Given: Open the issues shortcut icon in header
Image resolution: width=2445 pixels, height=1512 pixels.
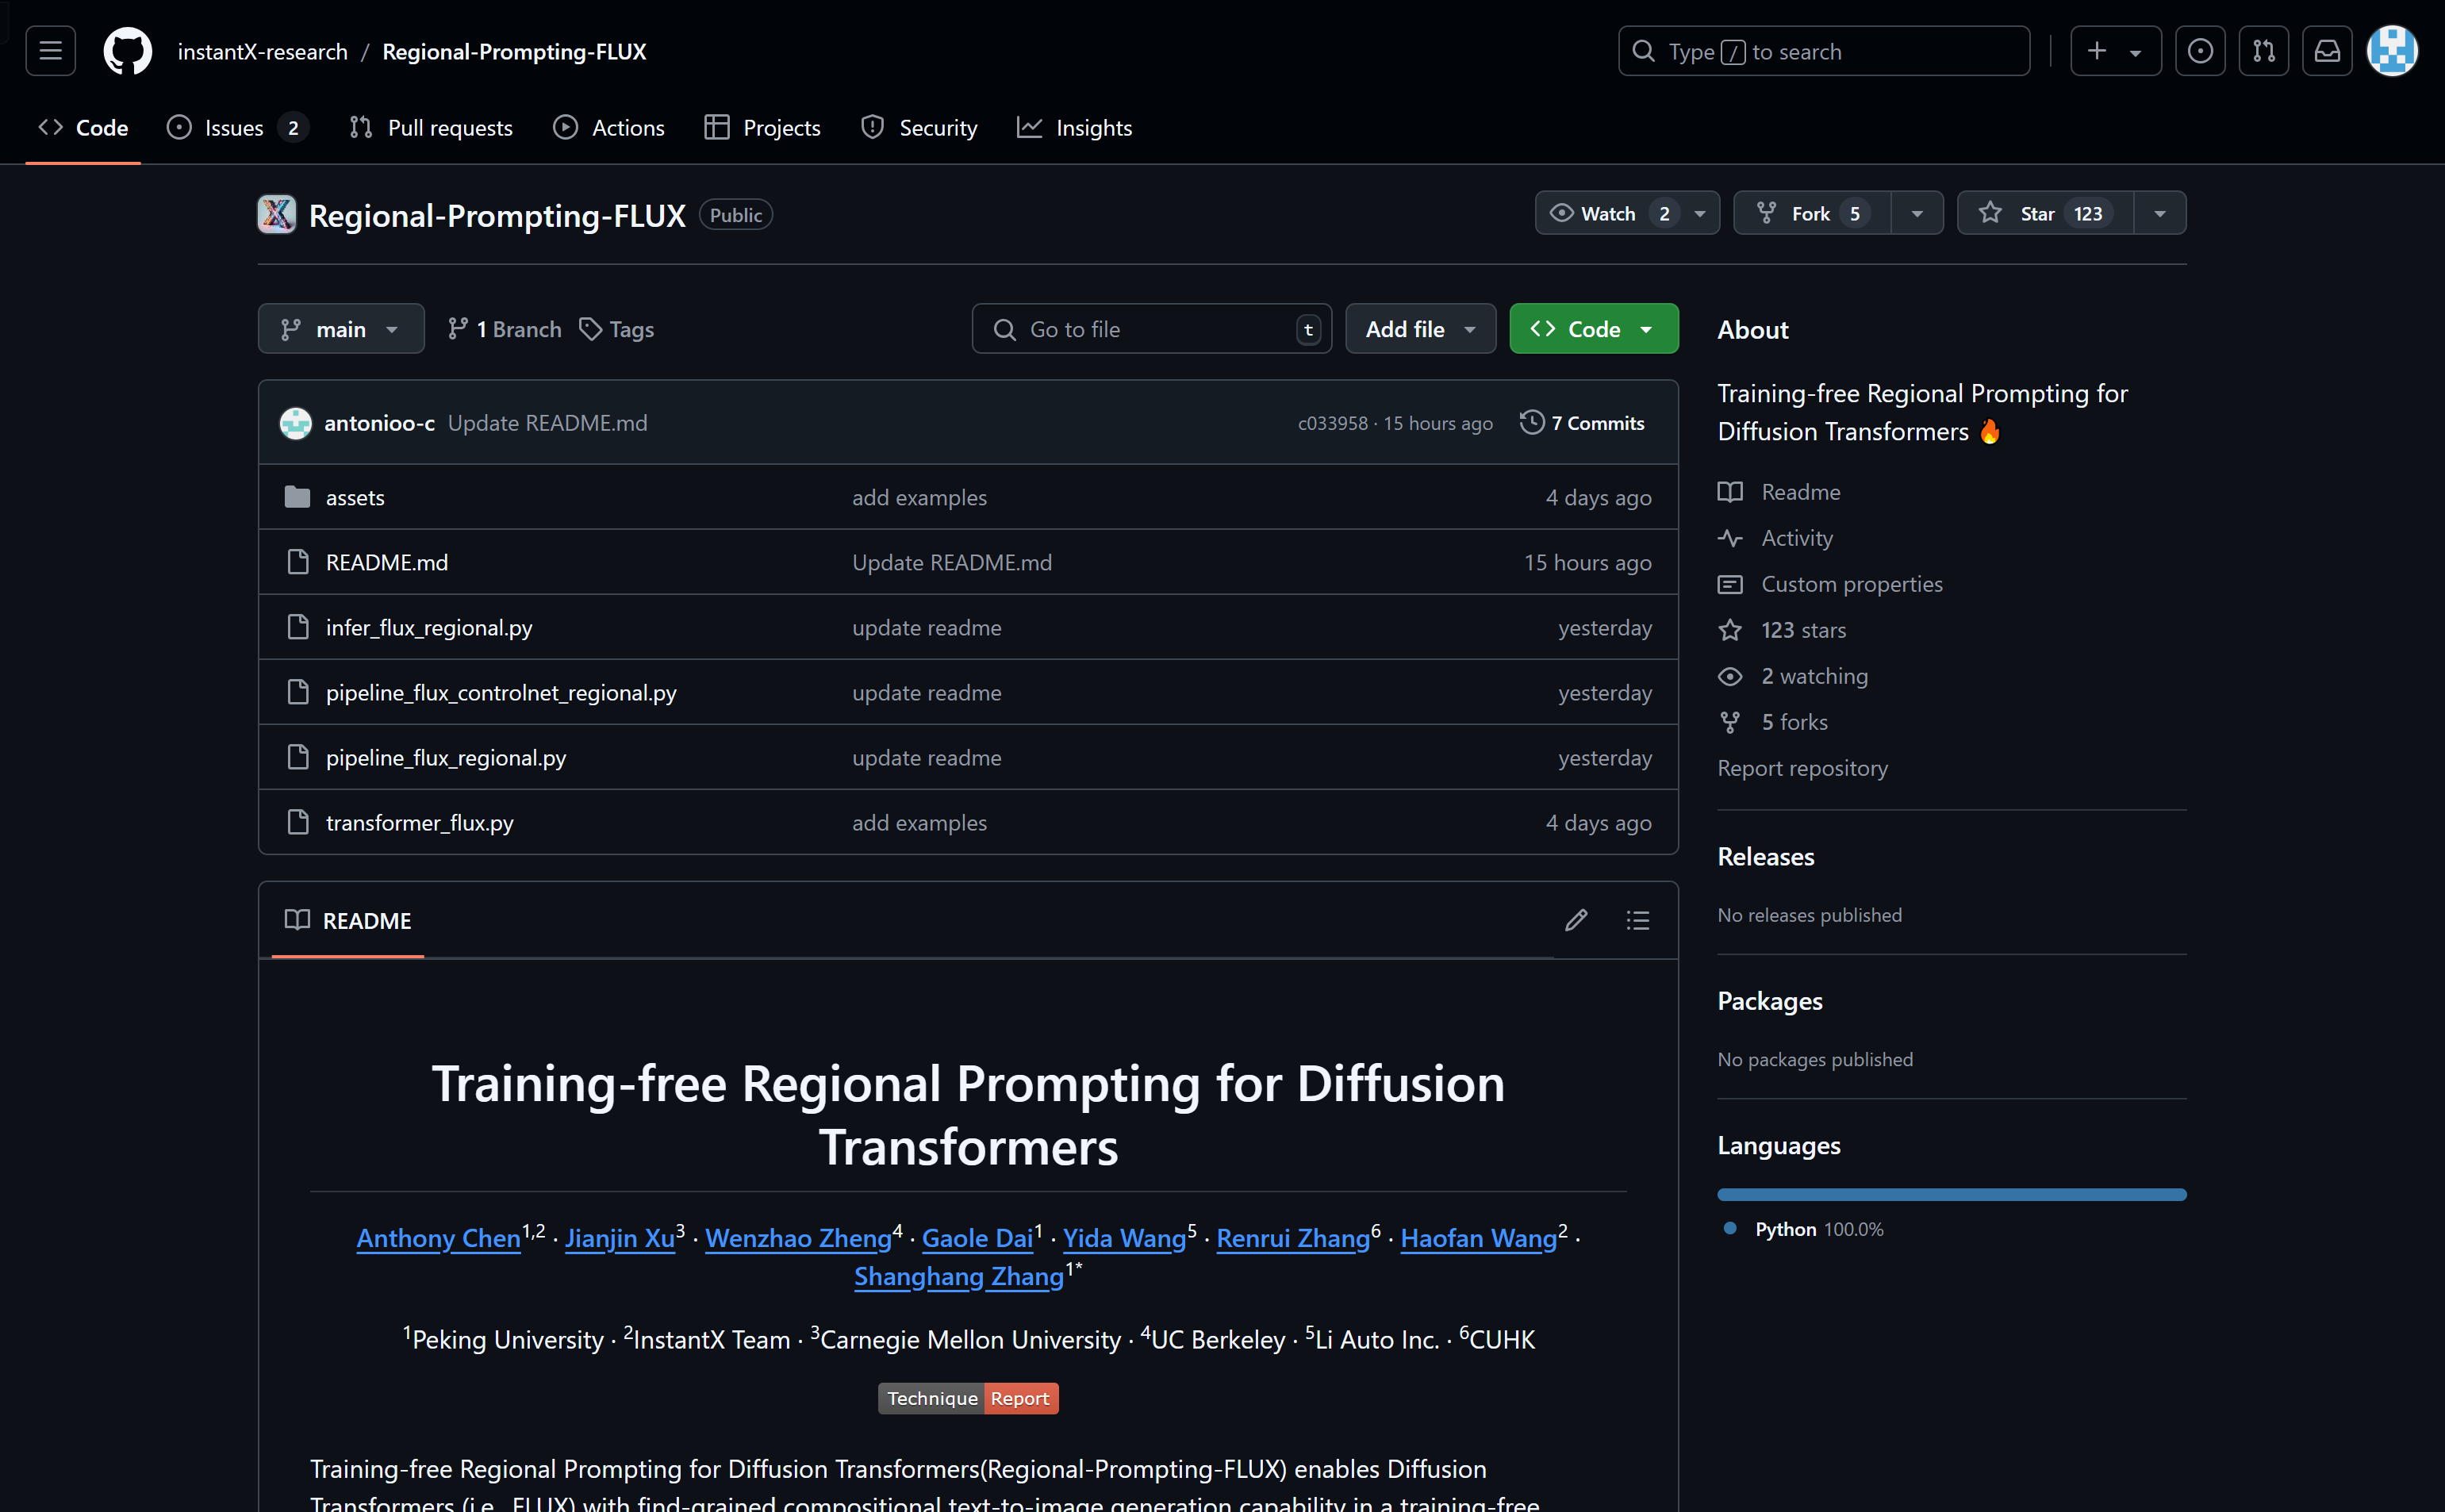Looking at the screenshot, I should [2200, 51].
